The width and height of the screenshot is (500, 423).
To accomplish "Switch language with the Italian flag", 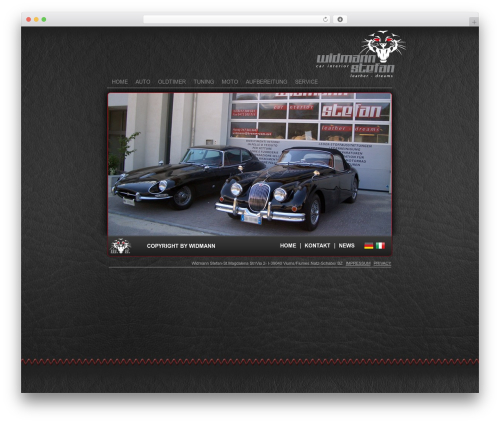I will [x=380, y=246].
